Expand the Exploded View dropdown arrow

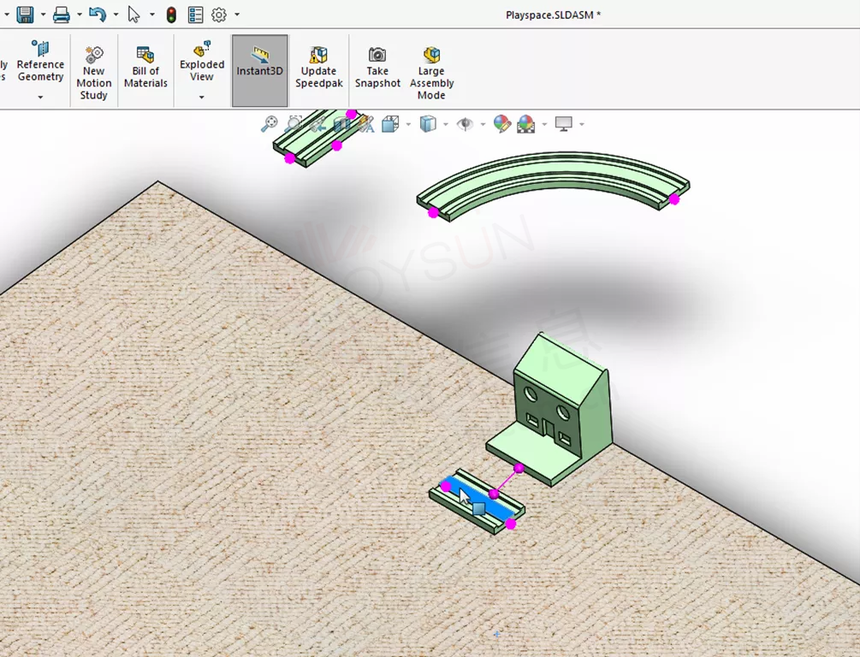click(201, 98)
